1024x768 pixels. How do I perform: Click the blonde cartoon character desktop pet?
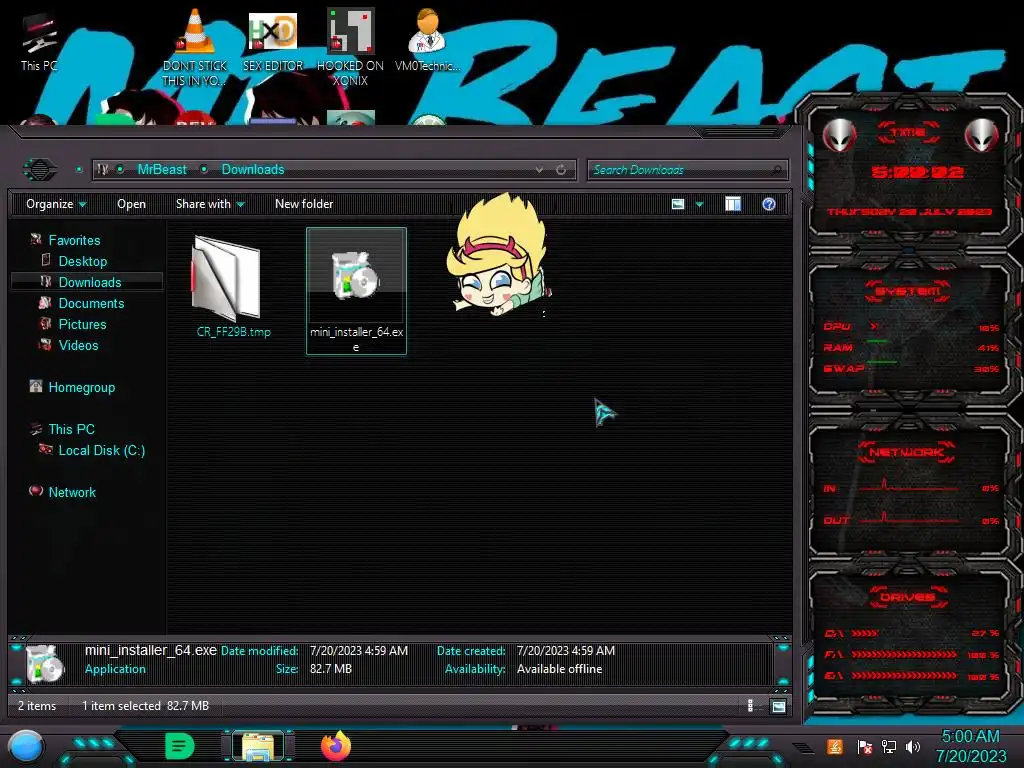point(500,255)
